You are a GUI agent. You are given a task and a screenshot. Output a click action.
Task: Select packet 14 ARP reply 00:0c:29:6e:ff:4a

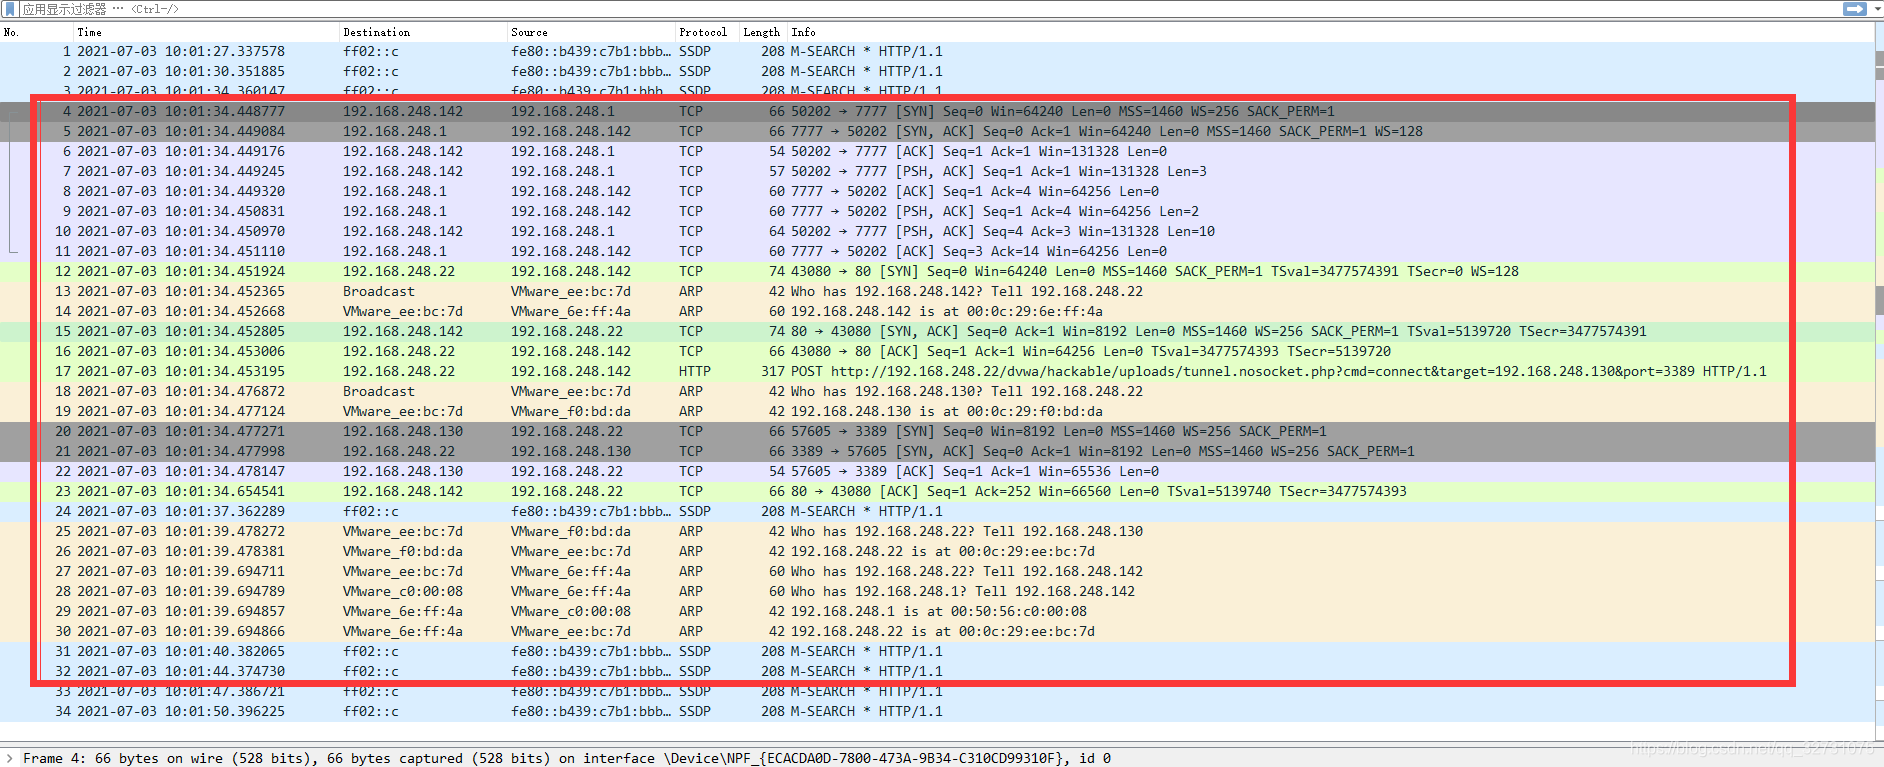[937, 311]
